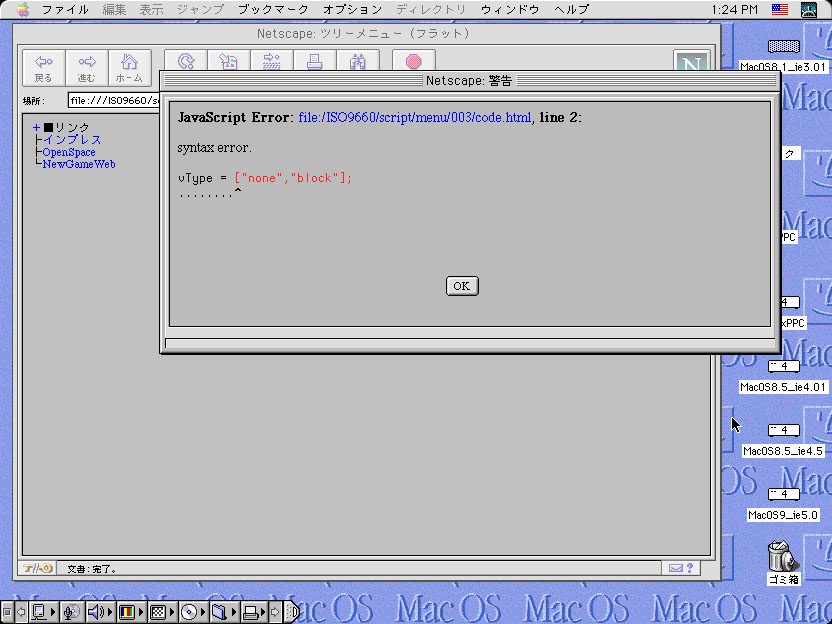Click the Netscape N logo
Viewport: 832px width, 624px height.
[x=691, y=60]
